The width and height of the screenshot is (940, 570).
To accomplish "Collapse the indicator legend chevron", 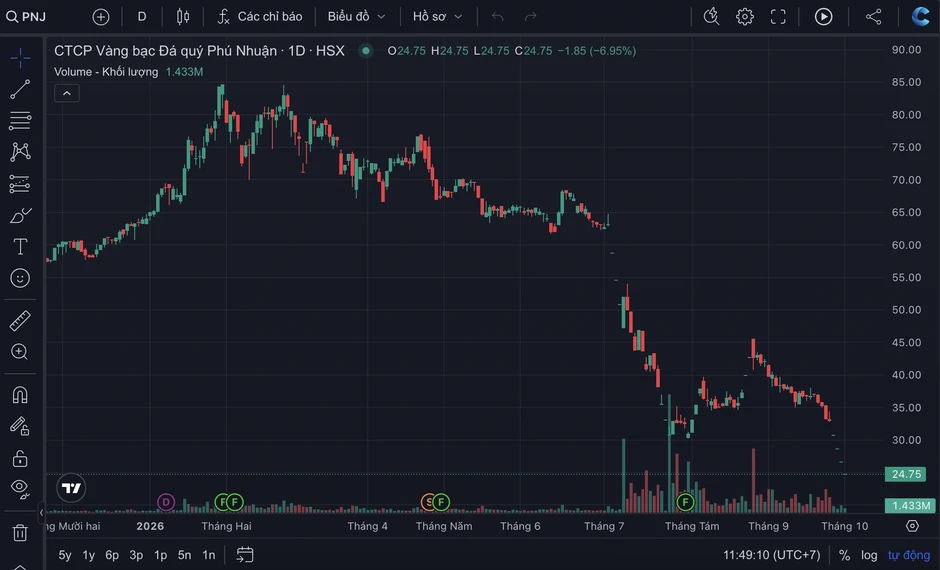I will [x=67, y=94].
